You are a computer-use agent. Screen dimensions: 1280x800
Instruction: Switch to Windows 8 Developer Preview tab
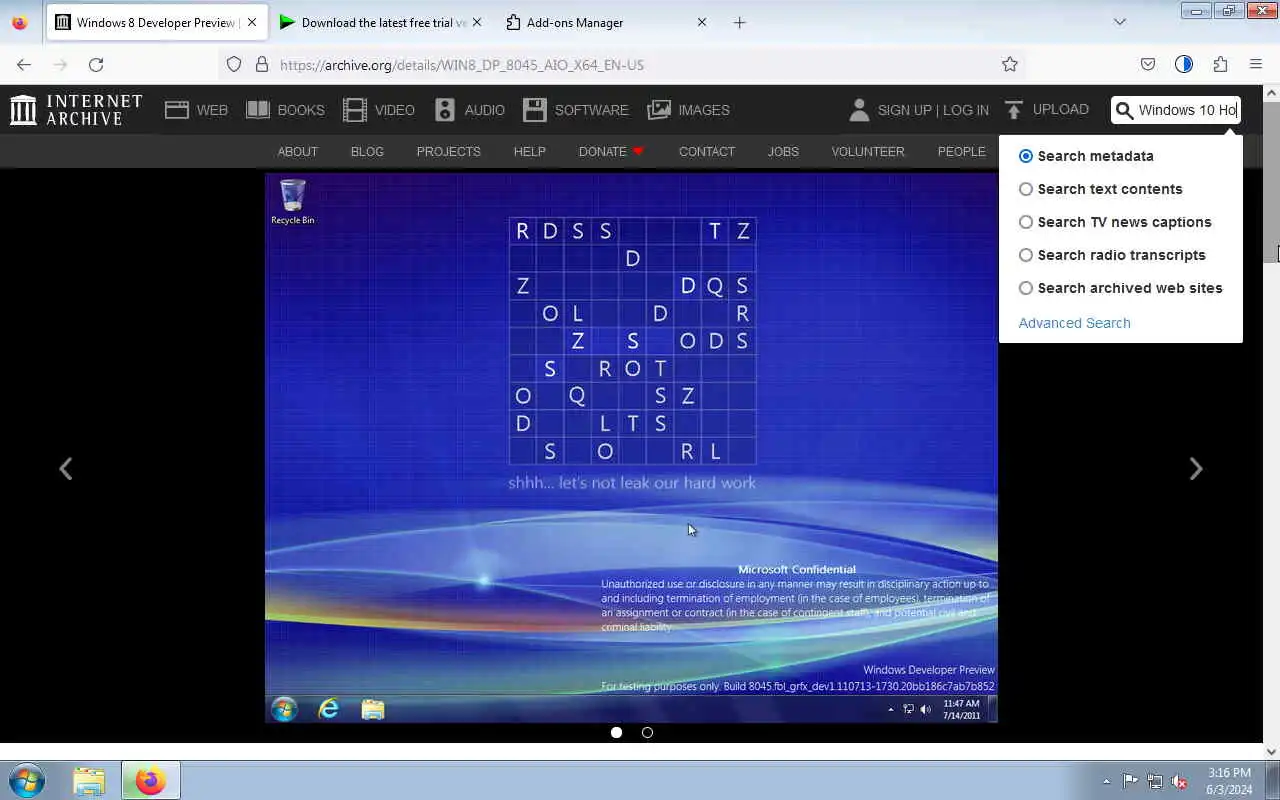click(155, 22)
